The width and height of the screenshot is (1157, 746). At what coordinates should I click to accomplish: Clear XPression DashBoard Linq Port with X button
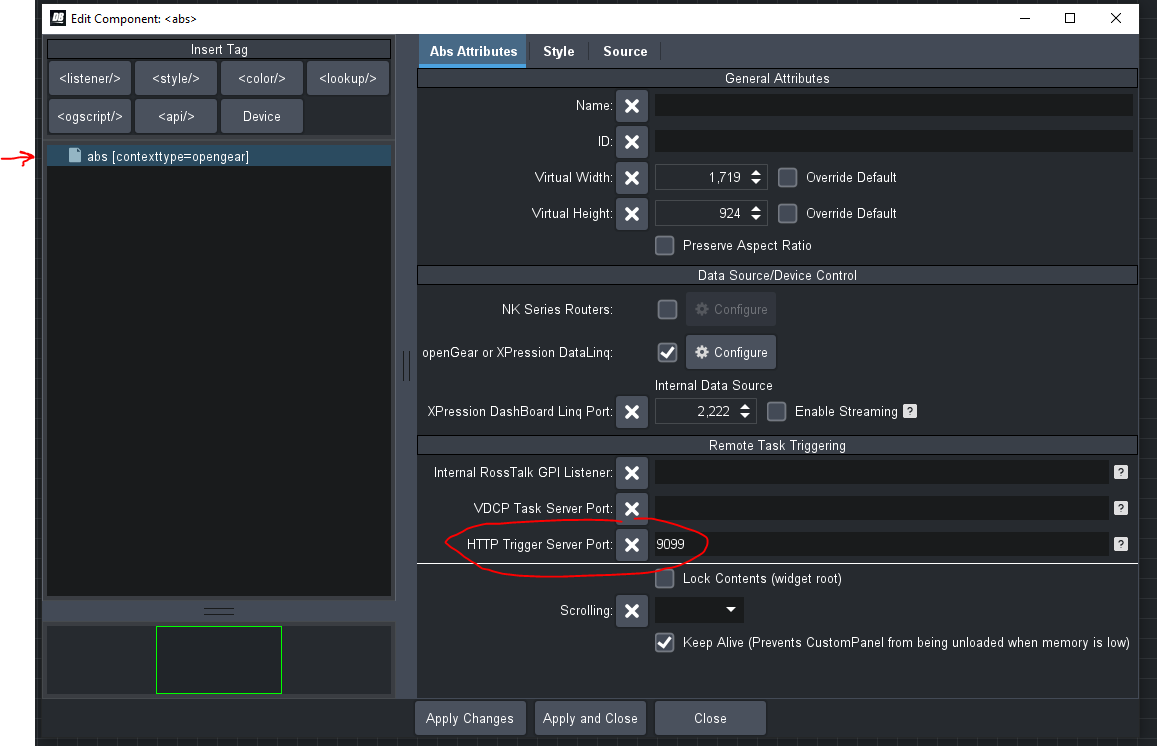(632, 412)
